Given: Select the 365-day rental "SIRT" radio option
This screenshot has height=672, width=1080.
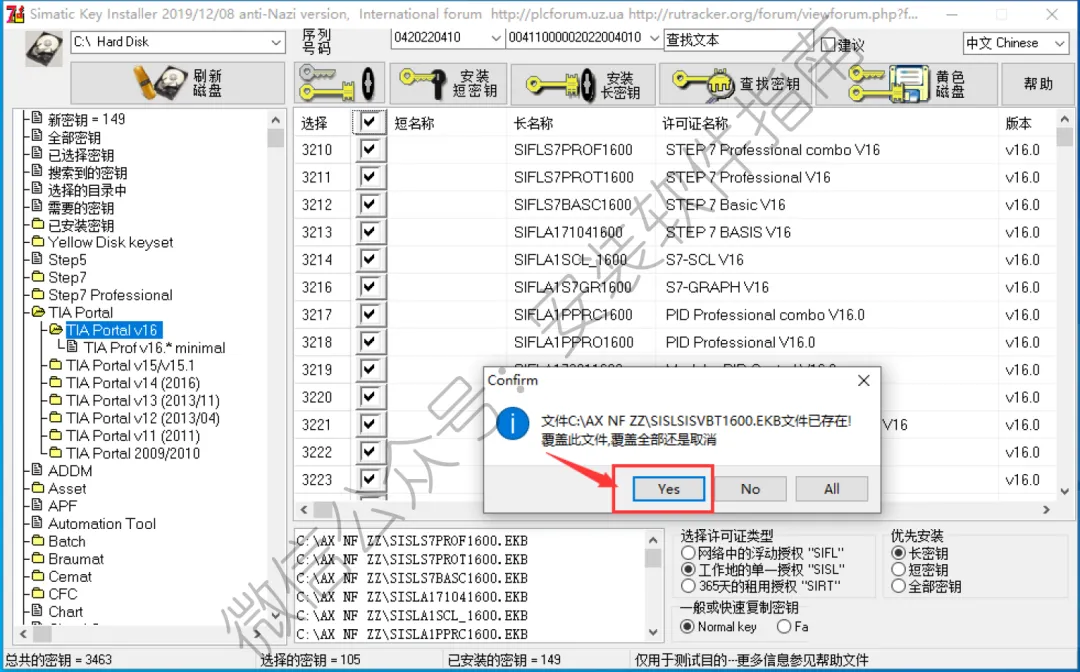Looking at the screenshot, I should coord(687,586).
